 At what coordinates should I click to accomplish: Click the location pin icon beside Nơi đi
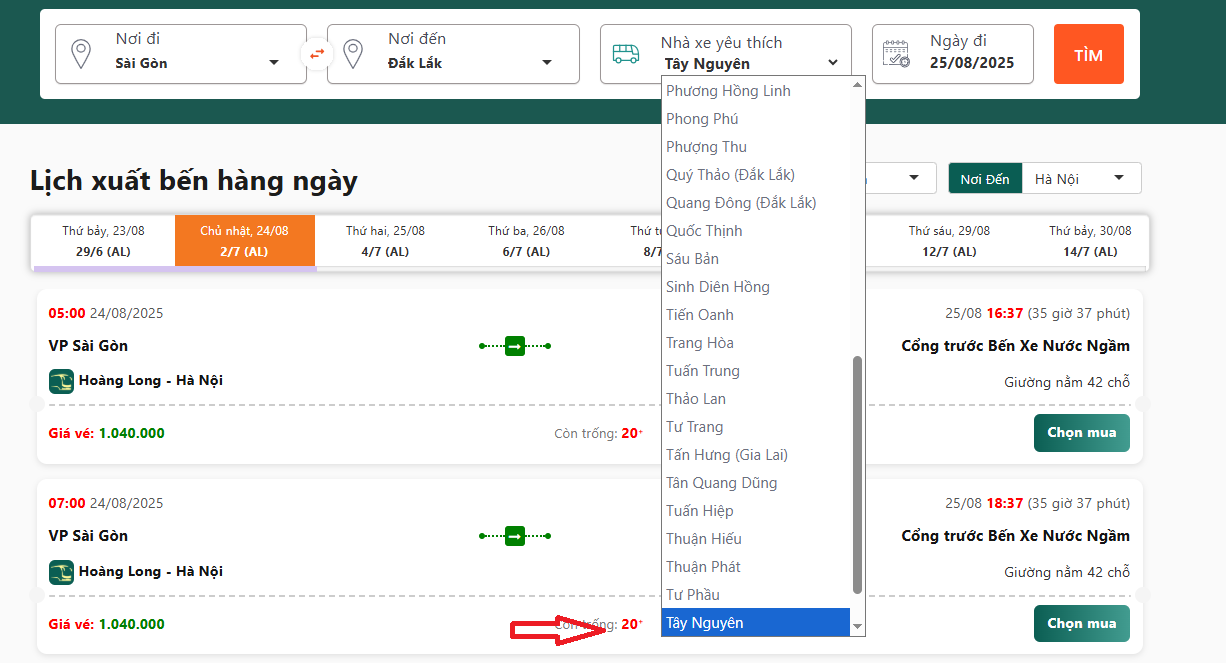coord(80,53)
